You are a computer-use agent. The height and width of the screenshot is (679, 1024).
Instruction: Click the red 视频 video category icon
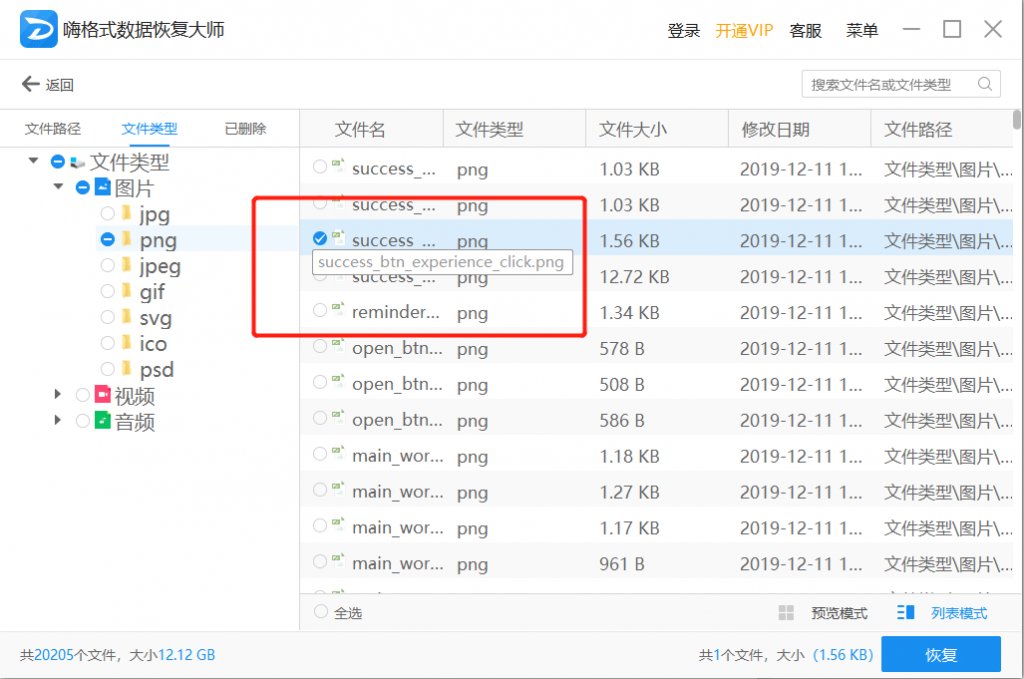point(104,395)
